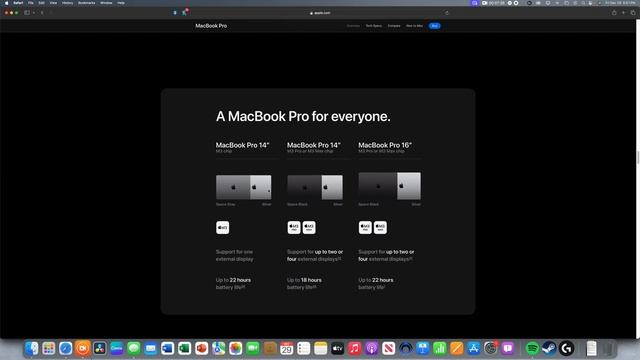Open Pages from the Dock
The image size is (640, 360).
coord(457,348)
